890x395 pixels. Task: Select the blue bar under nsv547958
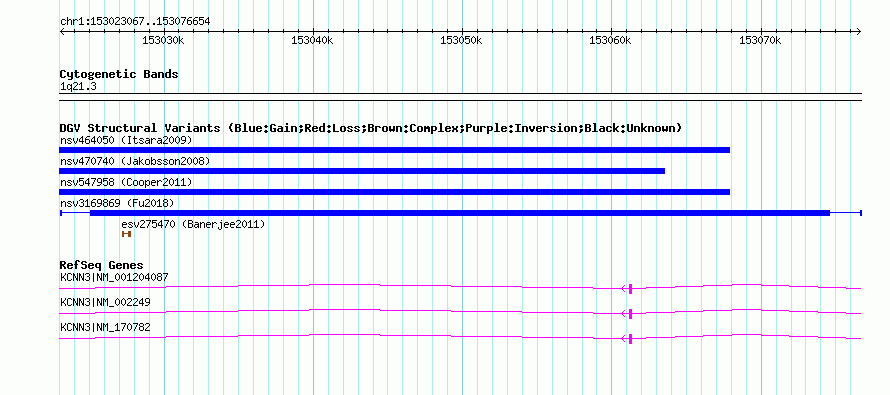coord(394,192)
